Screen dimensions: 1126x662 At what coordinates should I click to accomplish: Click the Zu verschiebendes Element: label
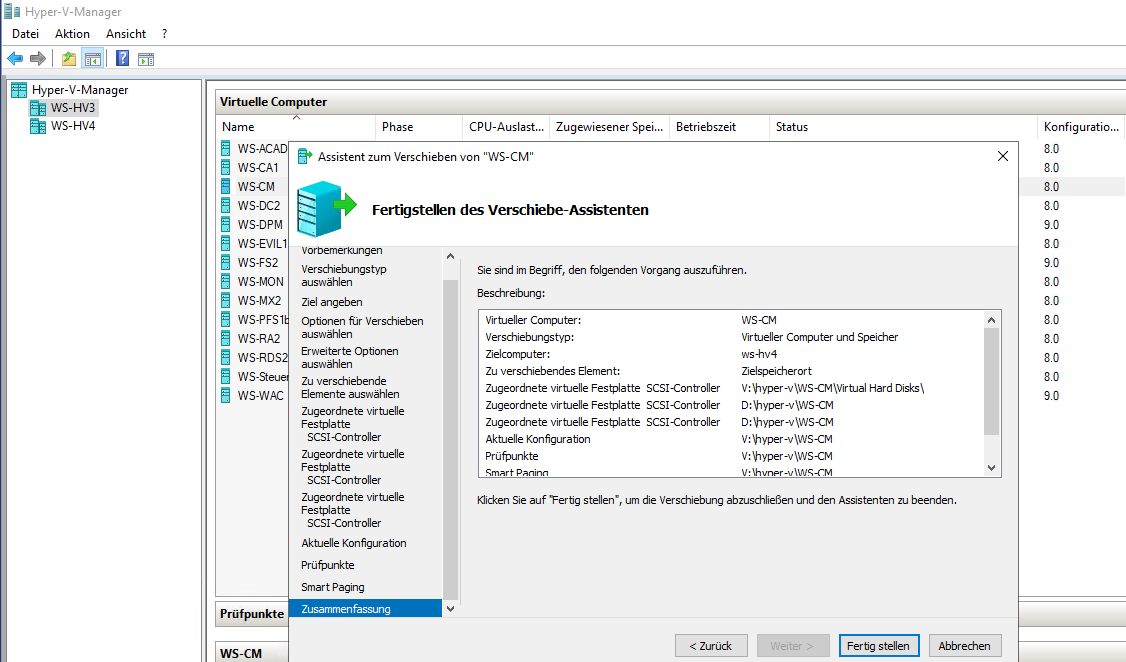pyautogui.click(x=552, y=371)
